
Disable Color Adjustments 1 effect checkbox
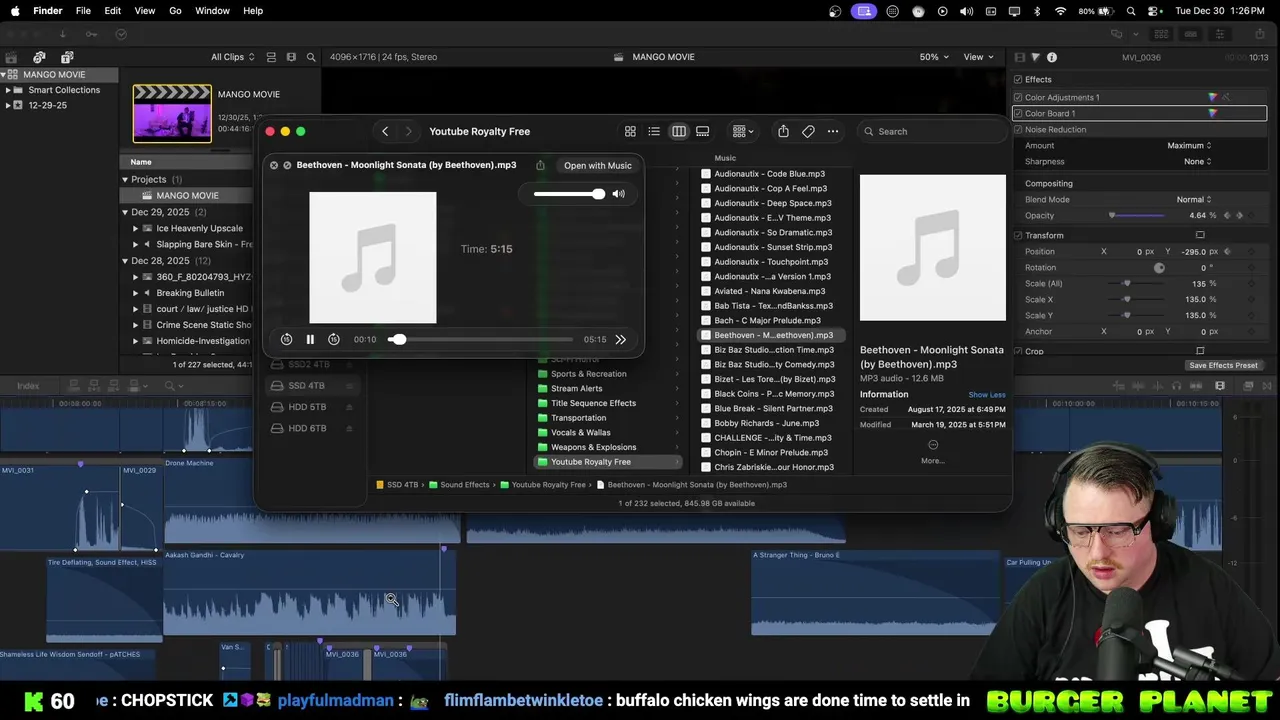tap(1018, 97)
